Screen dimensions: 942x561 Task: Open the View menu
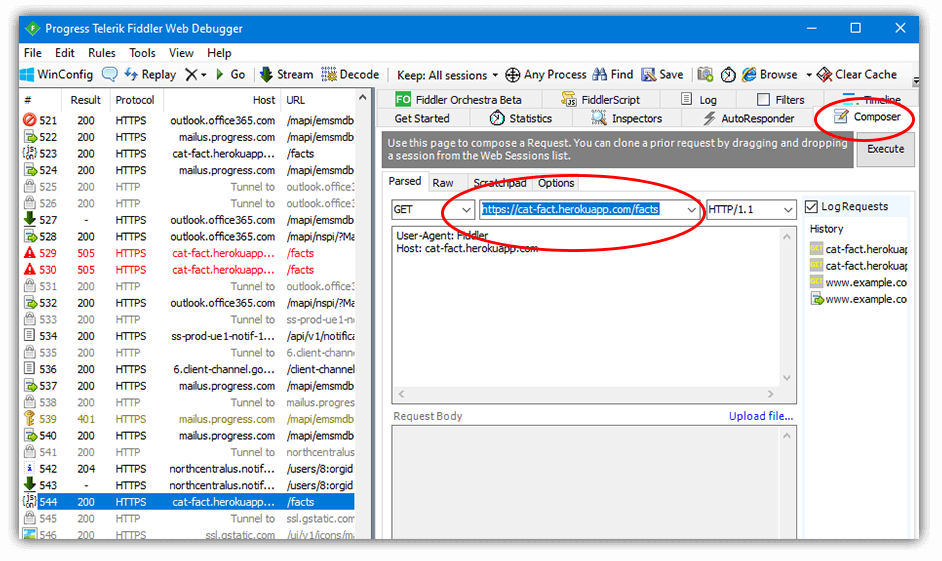181,53
